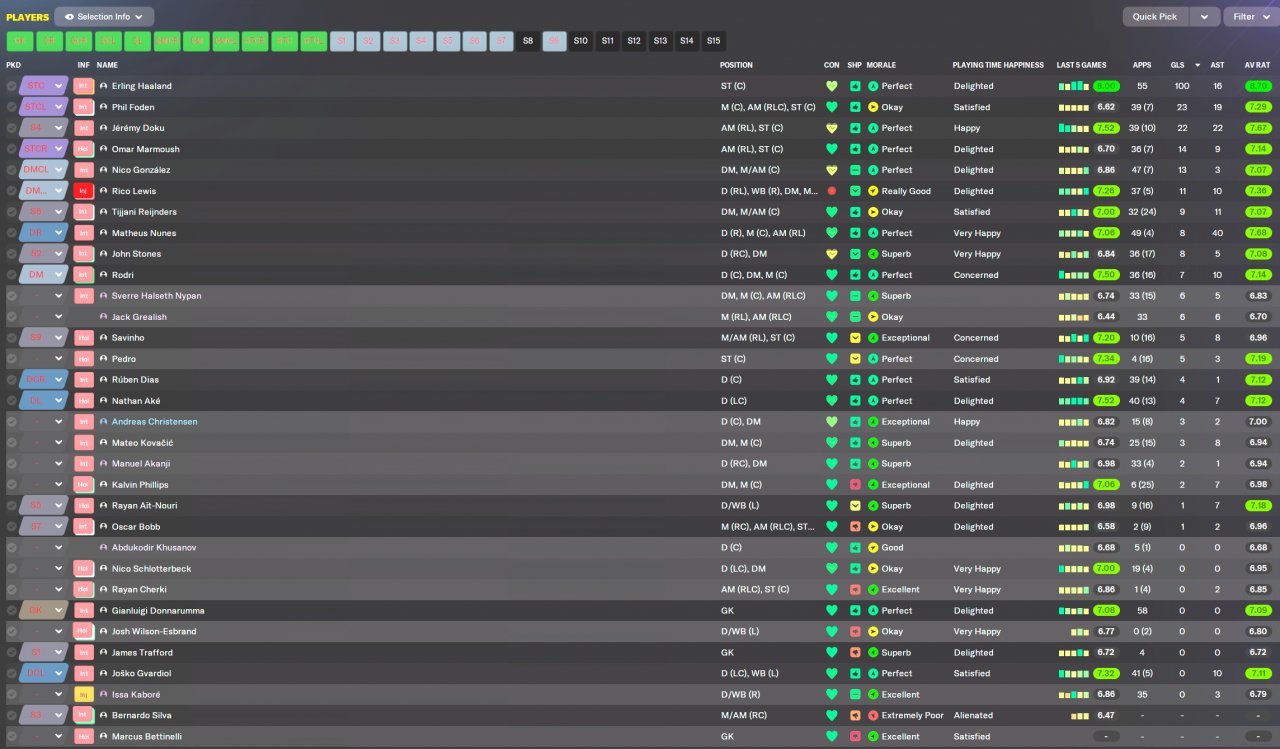1280x749 pixels.
Task: Toggle the selection tick for Phil Foden
Action: pyautogui.click(x=11, y=107)
